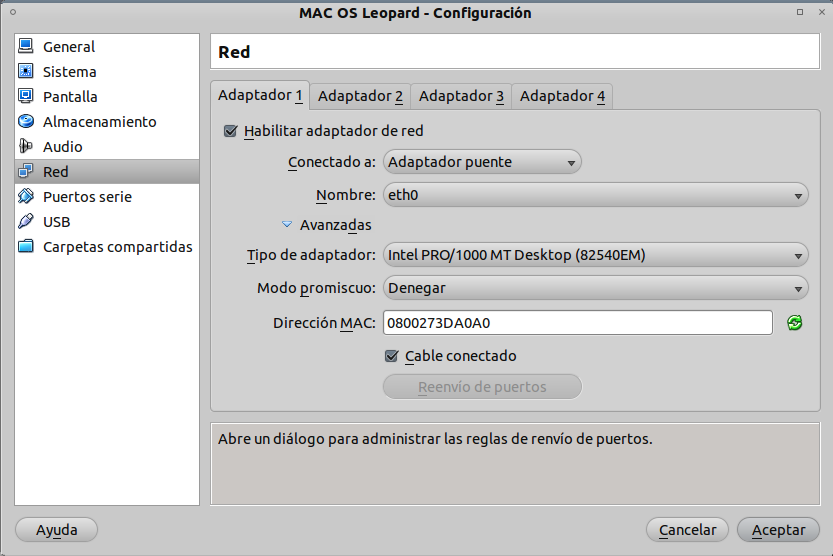Maximize the Configuración window

[x=800, y=12]
